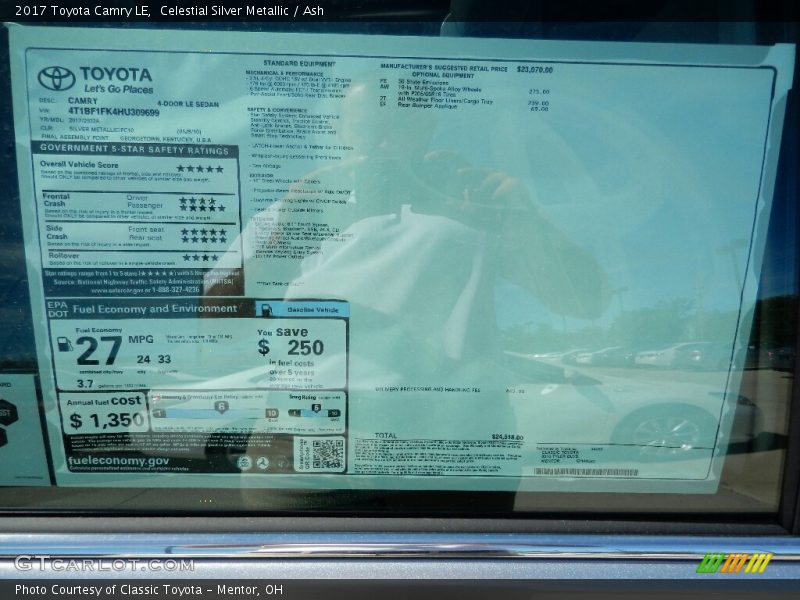Viewport: 800px width, 600px height.
Task: Click the gas pump icon next to Gasoline Vehicle
Action: [266, 310]
